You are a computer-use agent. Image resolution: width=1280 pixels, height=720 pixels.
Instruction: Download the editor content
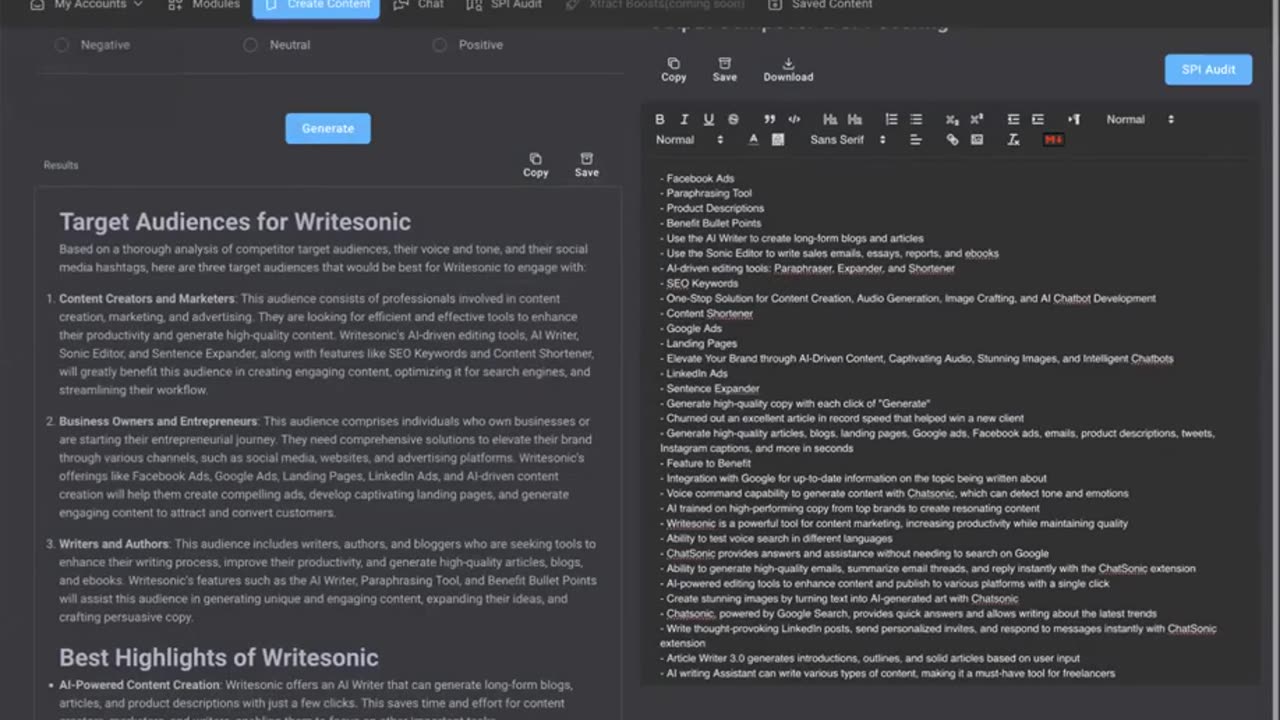coord(788,69)
